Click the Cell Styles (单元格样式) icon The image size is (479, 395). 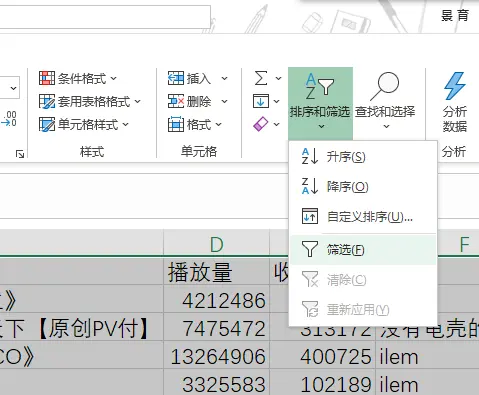click(x=47, y=124)
